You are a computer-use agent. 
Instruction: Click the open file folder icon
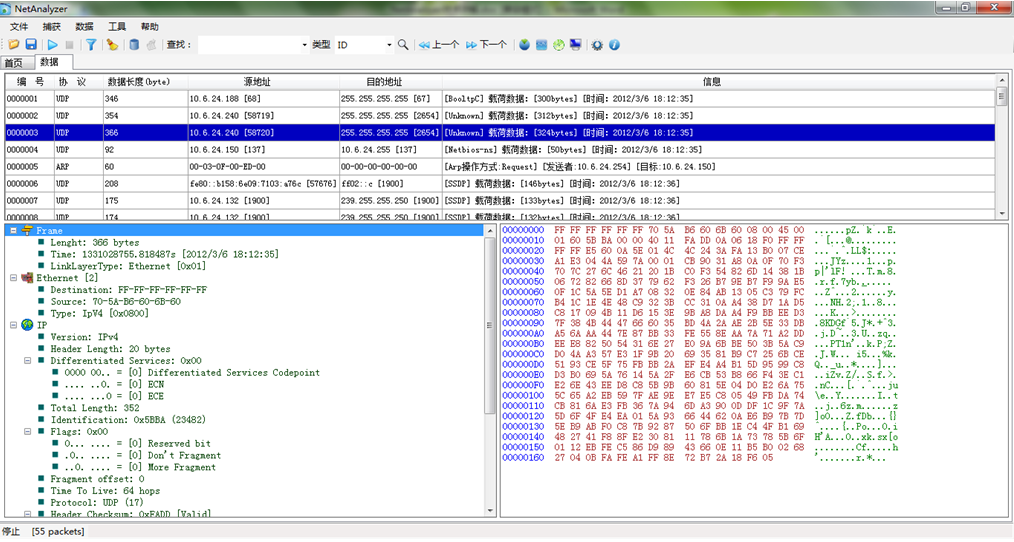coord(13,45)
